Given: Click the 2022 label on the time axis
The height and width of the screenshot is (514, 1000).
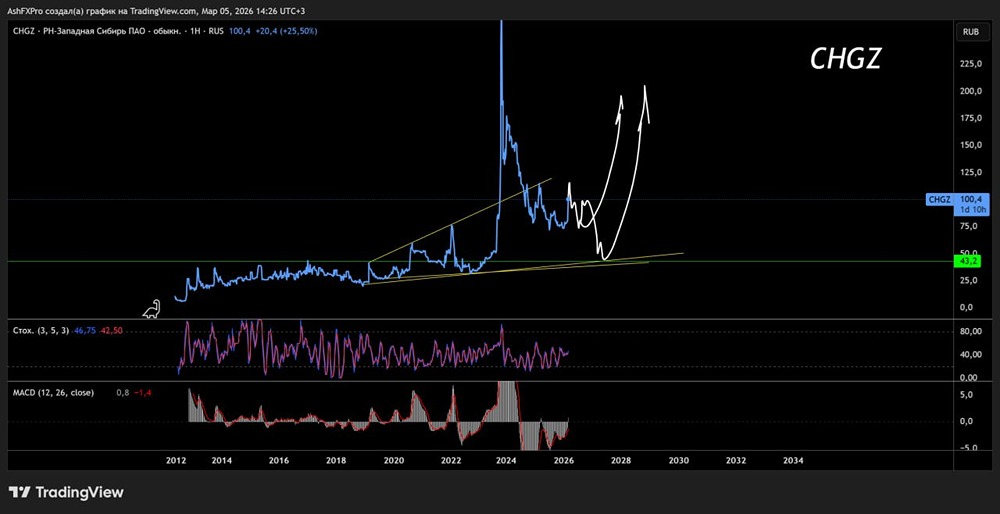Looking at the screenshot, I should 451,460.
